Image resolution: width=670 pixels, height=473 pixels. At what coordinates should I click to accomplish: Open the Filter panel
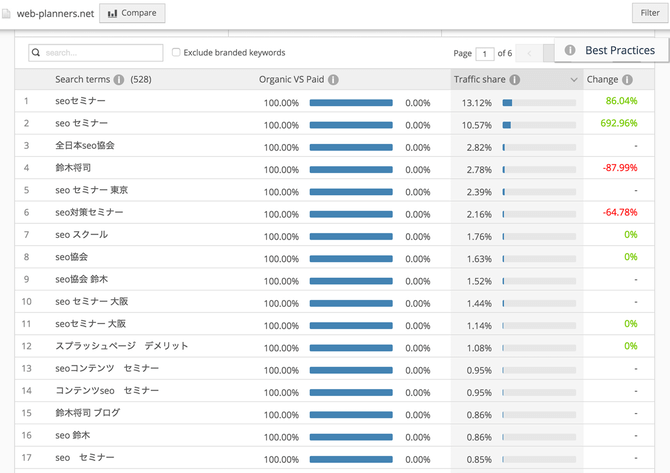coord(650,13)
